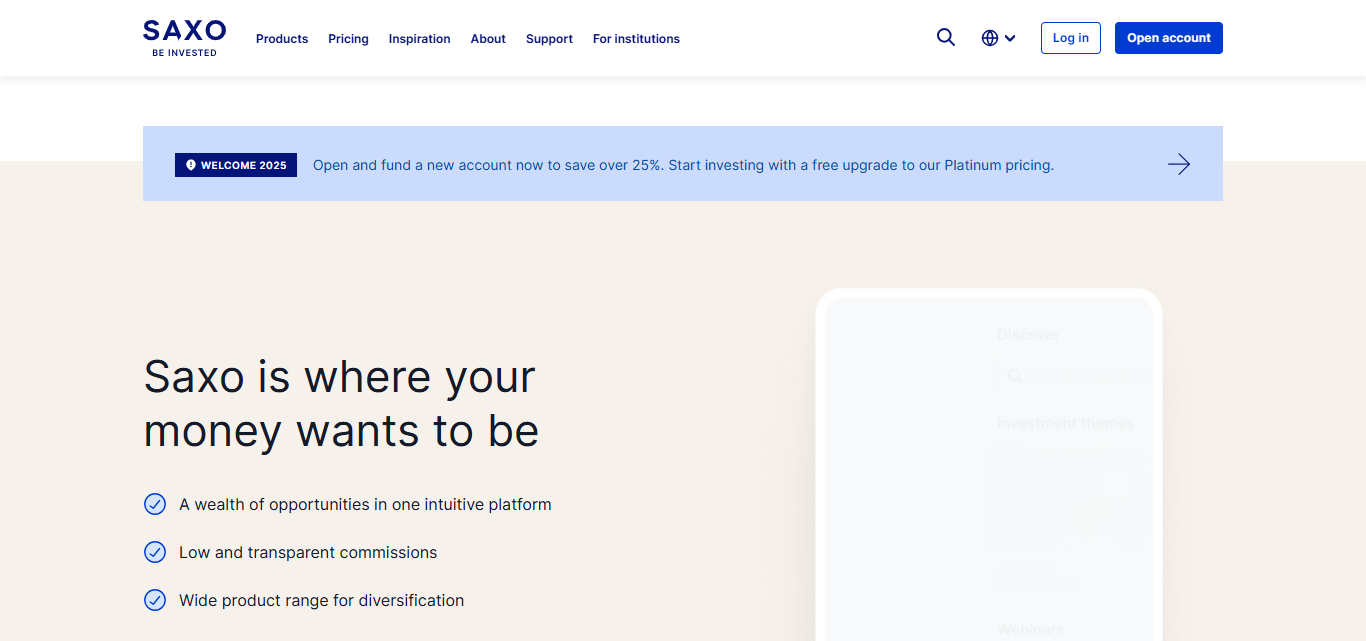Open the globe language region selector
1366x641 pixels.
tap(998, 38)
